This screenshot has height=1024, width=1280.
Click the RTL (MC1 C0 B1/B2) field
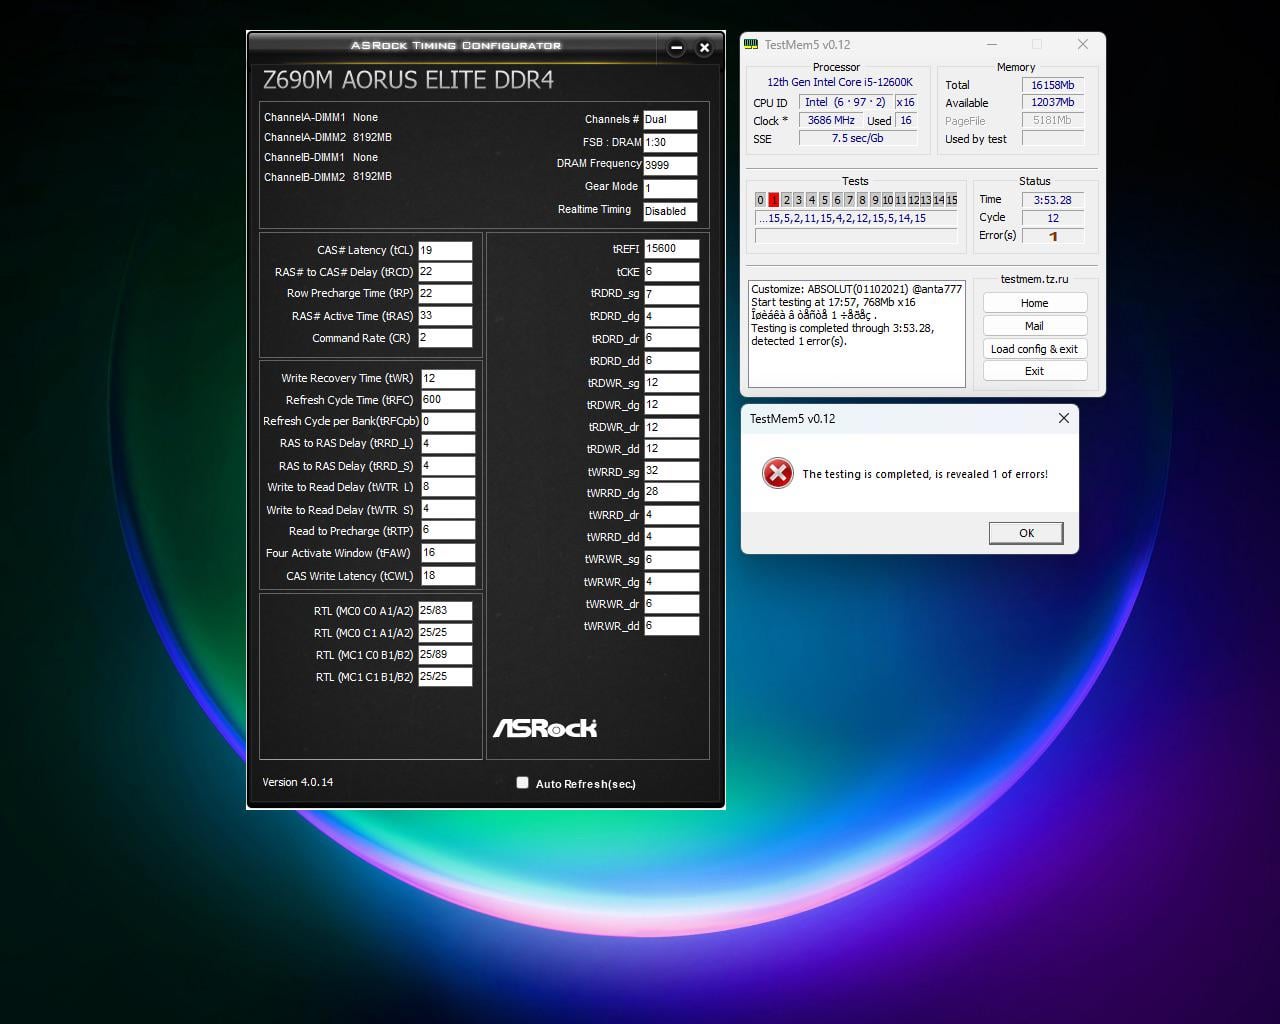[x=445, y=655]
